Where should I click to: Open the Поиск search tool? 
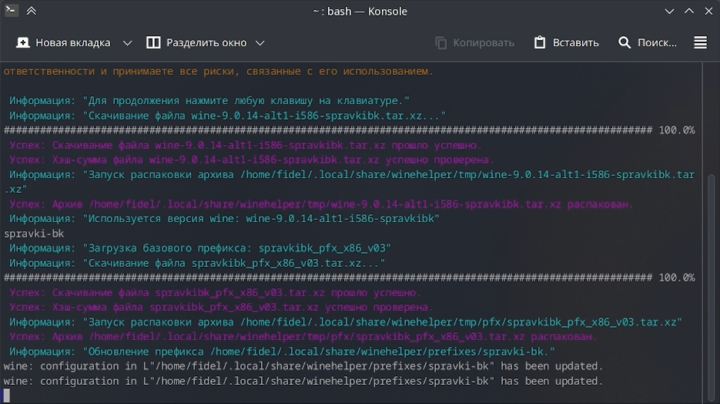click(x=647, y=43)
